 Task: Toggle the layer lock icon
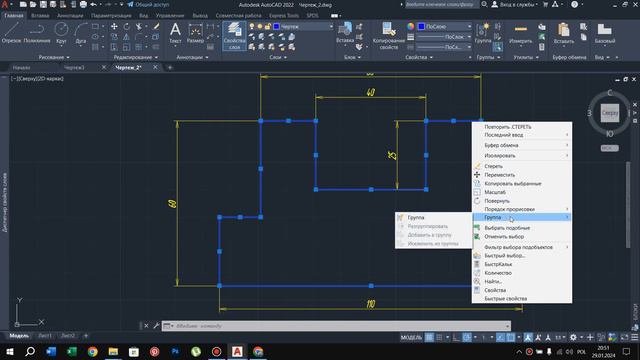pyautogui.click(x=267, y=27)
